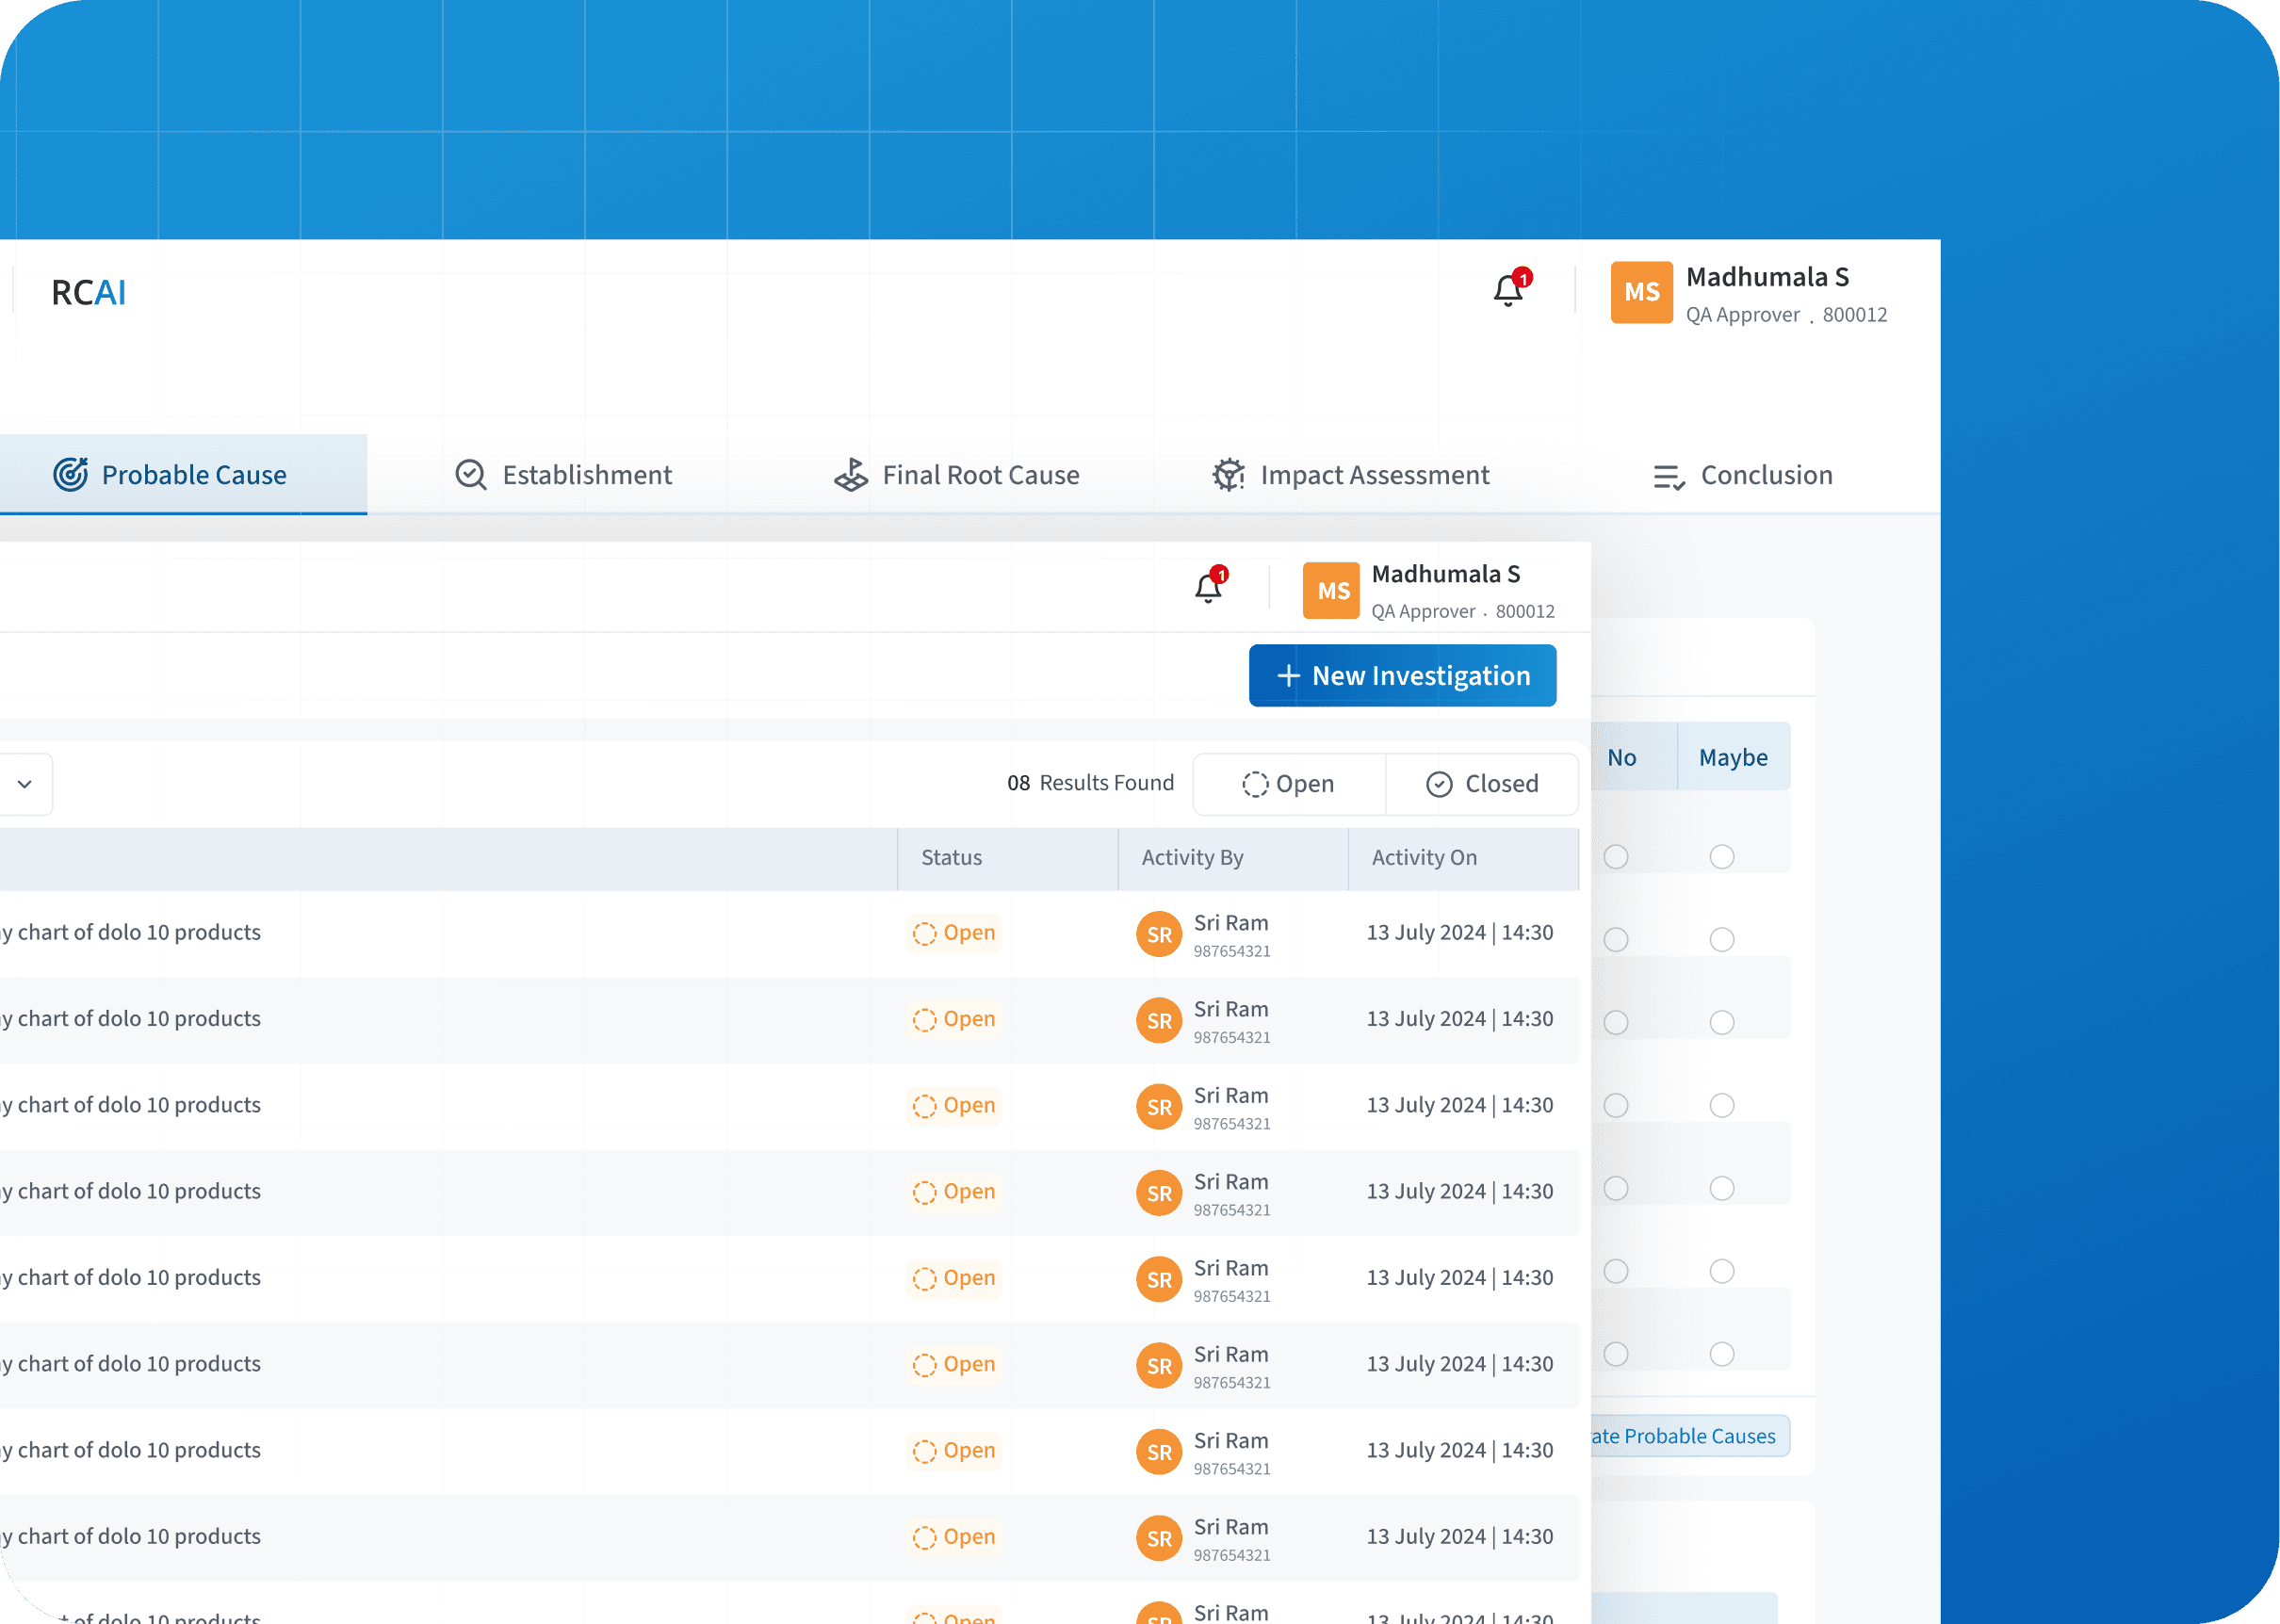Open the inner window notification bell
2280x1624 pixels.
point(1207,588)
